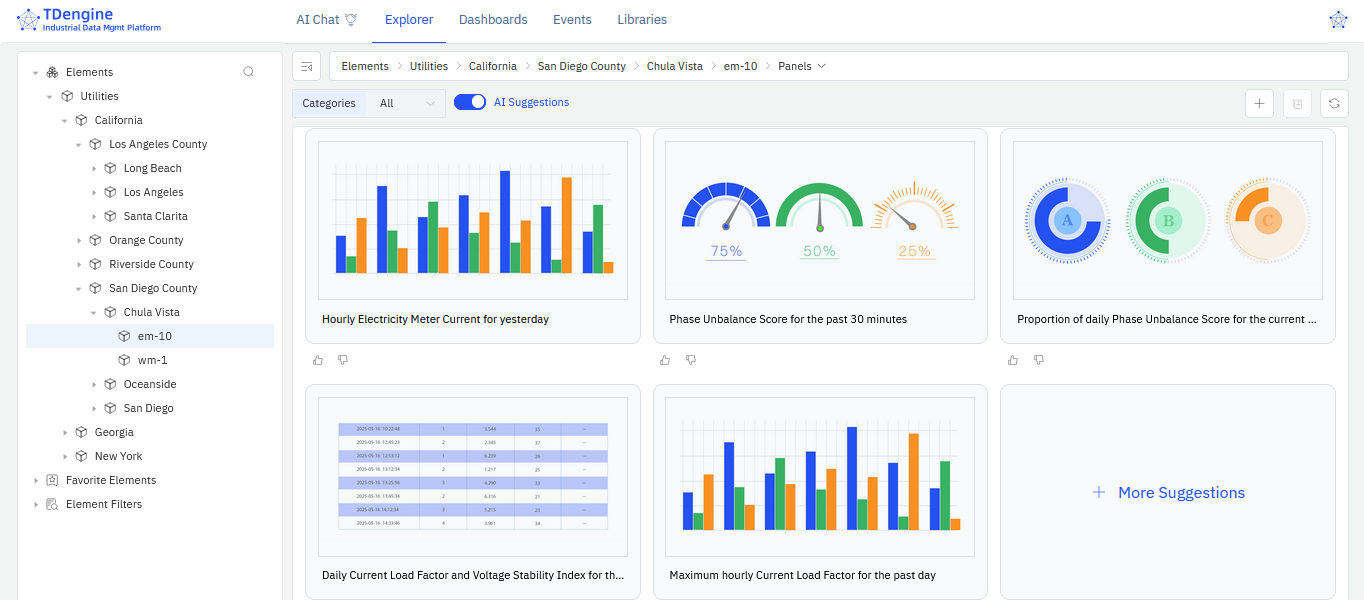The width and height of the screenshot is (1364, 600).
Task: Open the user avatar icon top right
Action: click(x=1338, y=20)
